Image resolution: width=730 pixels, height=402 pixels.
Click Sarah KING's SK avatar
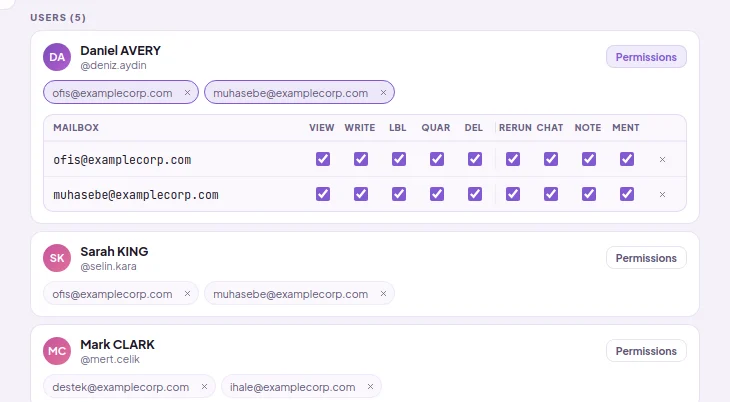(57, 258)
